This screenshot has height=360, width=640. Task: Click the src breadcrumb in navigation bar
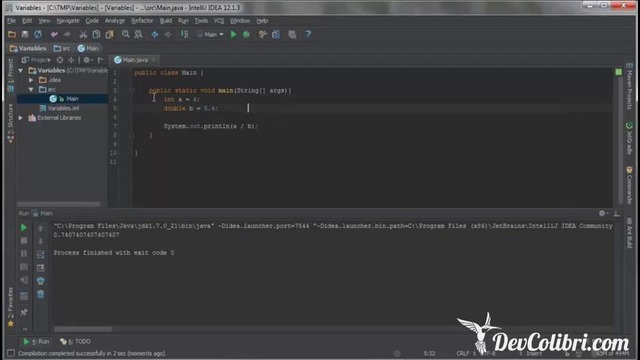[x=62, y=49]
